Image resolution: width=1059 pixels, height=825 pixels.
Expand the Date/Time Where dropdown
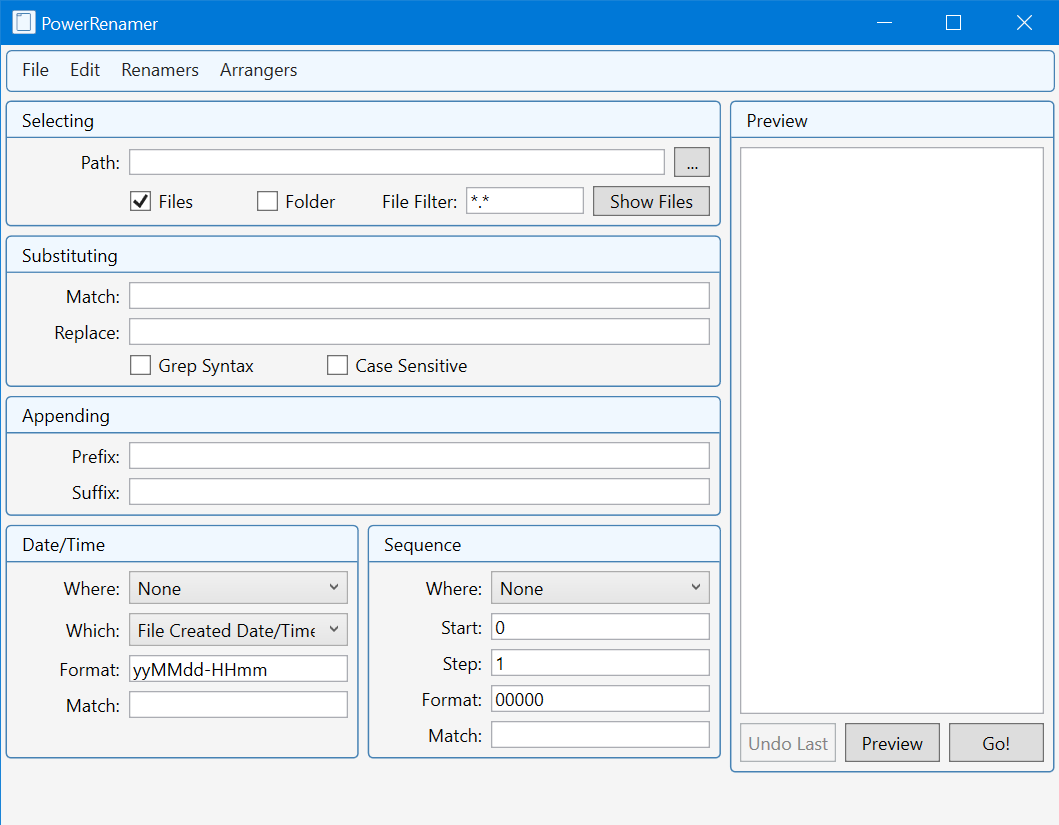pos(238,588)
